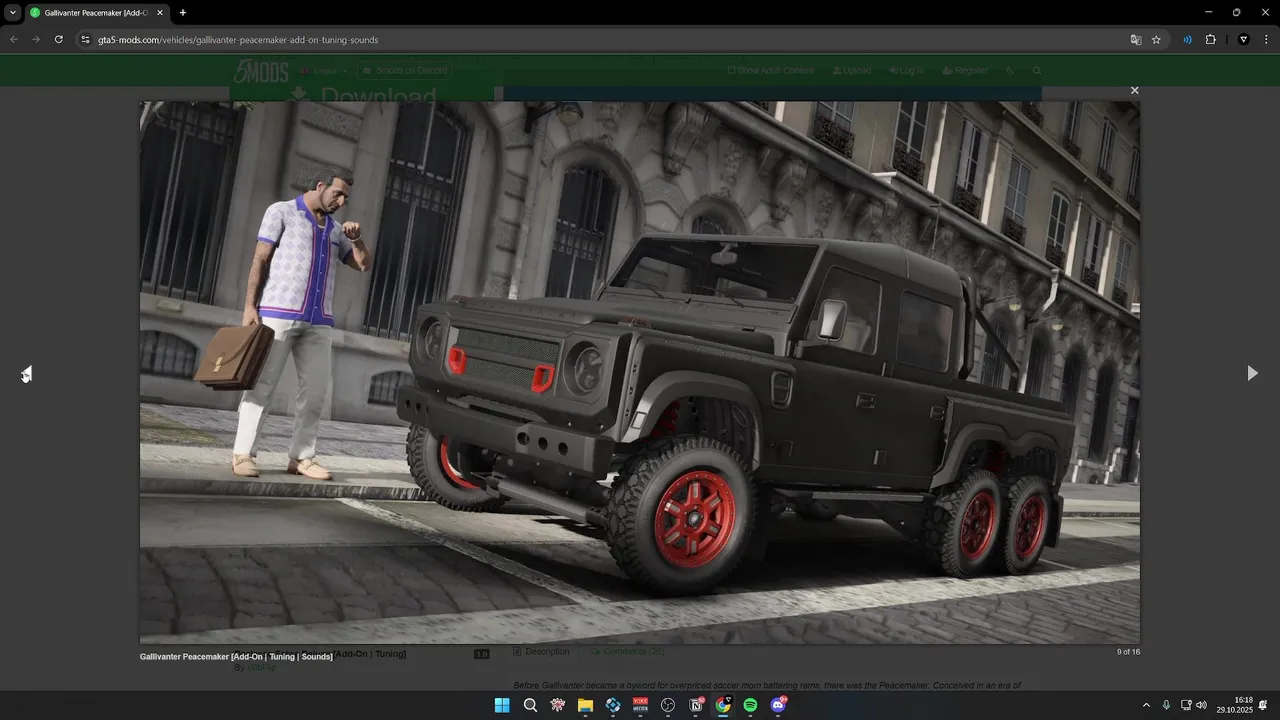The width and height of the screenshot is (1280, 720).
Task: Advance to the next gallery image
Action: click(1252, 373)
